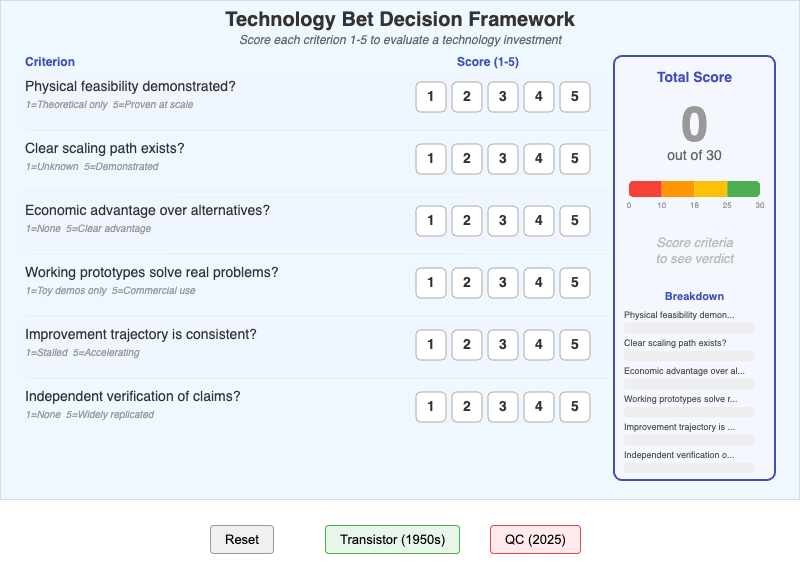Score 3 for clear scaling path exists
Image resolution: width=800 pixels, height=582 pixels.
[503, 159]
